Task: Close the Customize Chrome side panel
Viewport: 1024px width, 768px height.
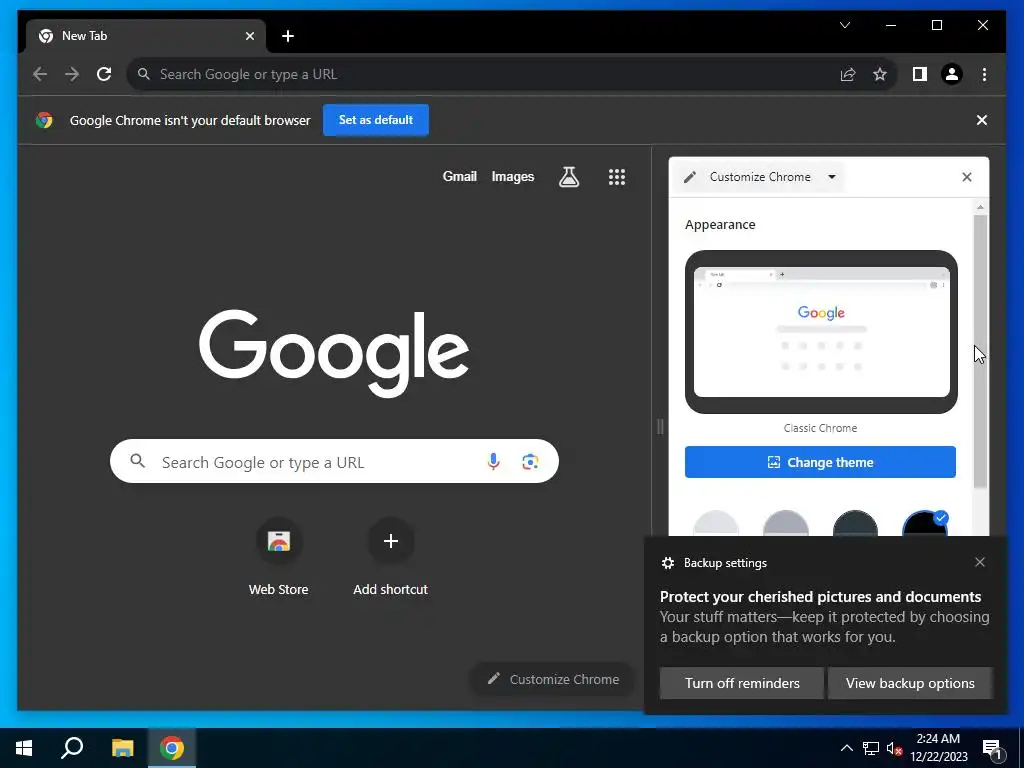Action: click(x=967, y=177)
